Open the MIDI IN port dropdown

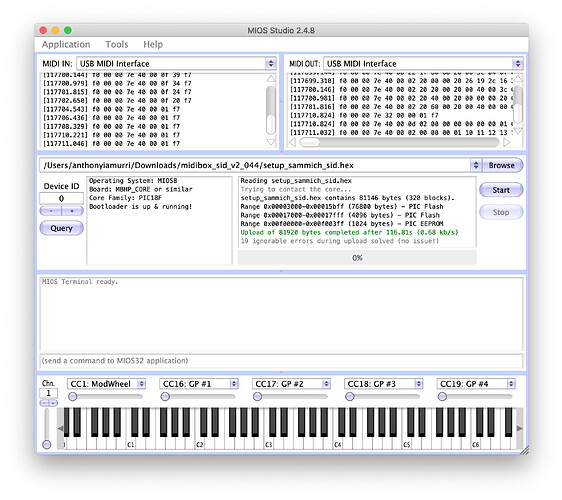click(x=177, y=63)
